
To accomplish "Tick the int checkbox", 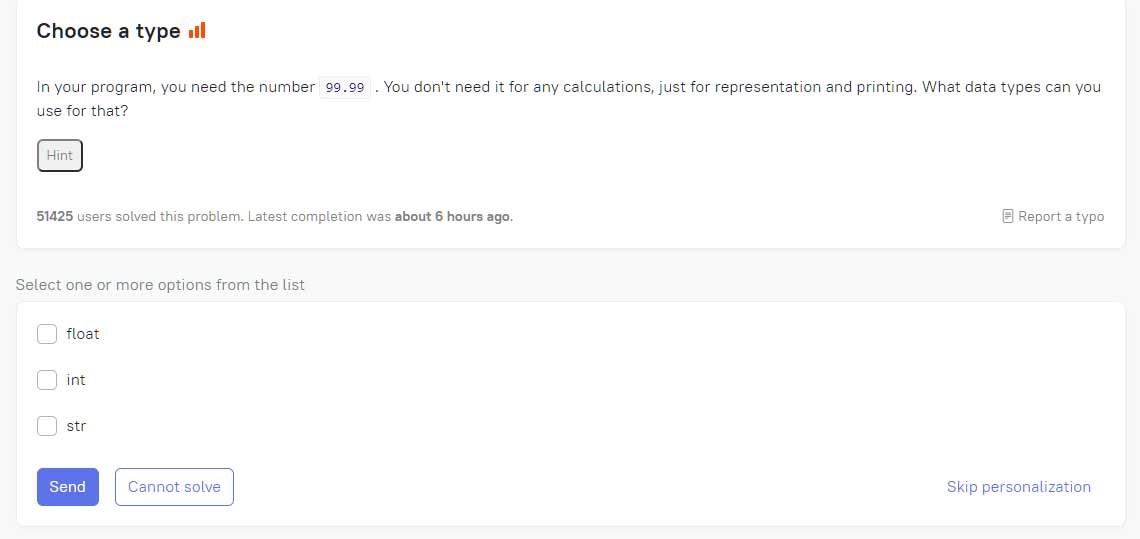I will click(x=47, y=380).
